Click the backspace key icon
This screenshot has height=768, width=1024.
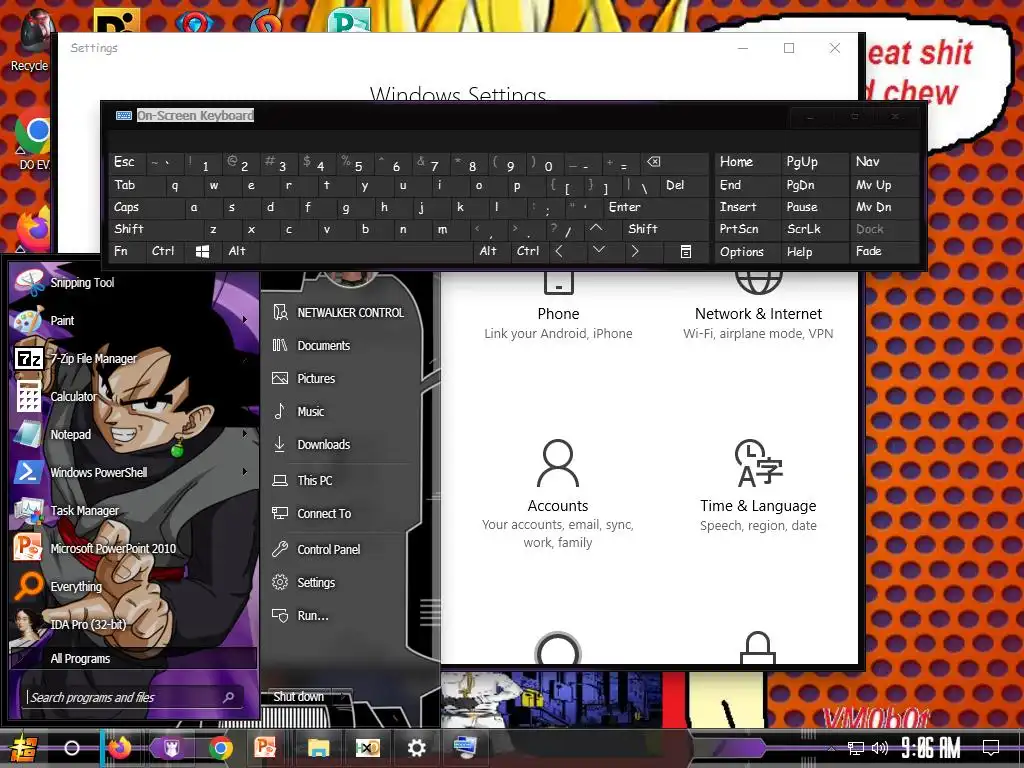click(674, 162)
